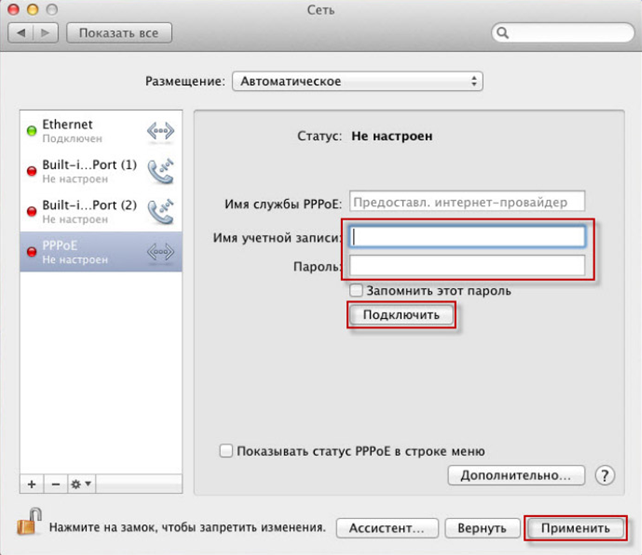Open the gear action menu below list
The image size is (642, 555).
coord(81,484)
